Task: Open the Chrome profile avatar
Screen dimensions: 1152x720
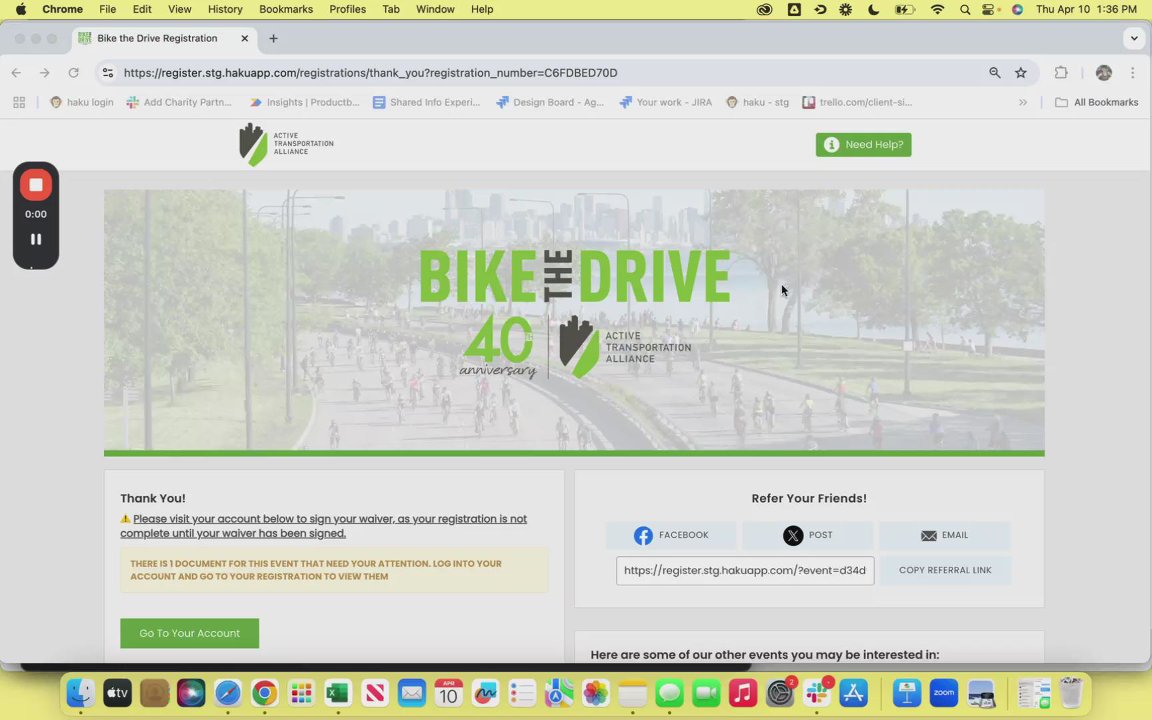Action: coord(1104,73)
